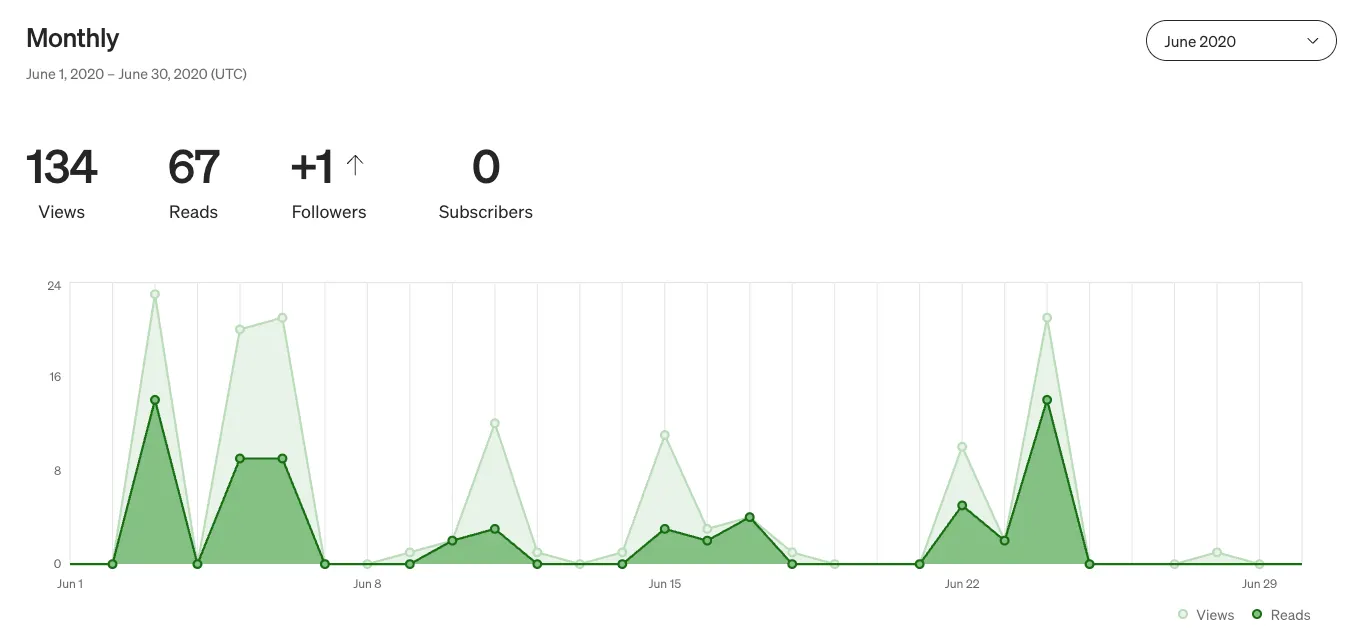Toggle the Reads legend marker
Viewport: 1363px width, 643px height.
pyautogui.click(x=1257, y=615)
